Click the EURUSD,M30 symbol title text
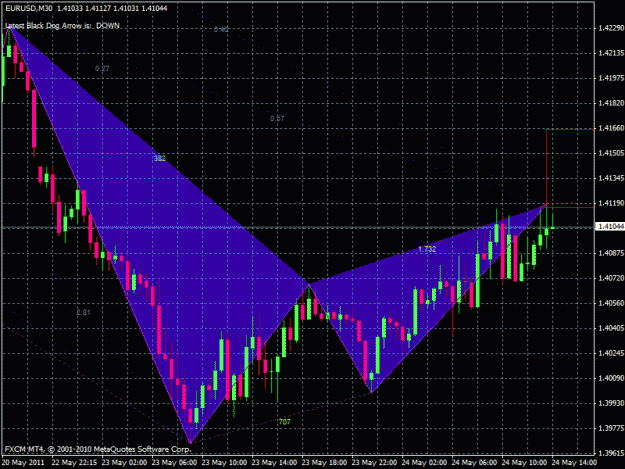 [29, 8]
